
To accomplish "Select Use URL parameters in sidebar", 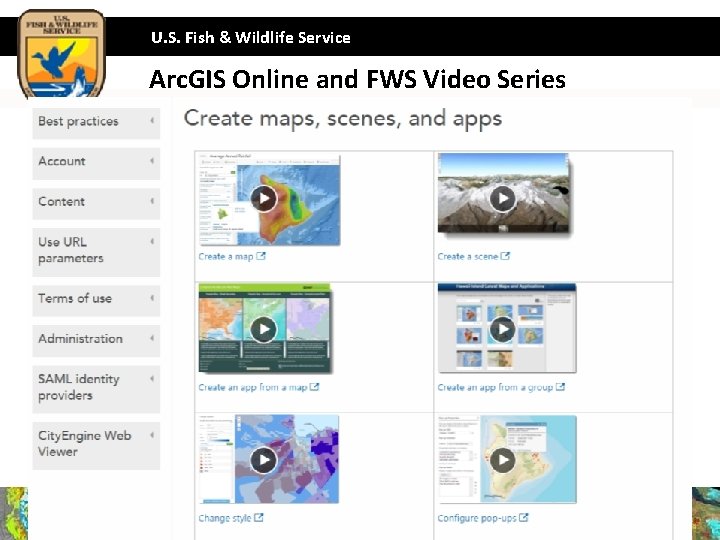I will coord(96,252).
